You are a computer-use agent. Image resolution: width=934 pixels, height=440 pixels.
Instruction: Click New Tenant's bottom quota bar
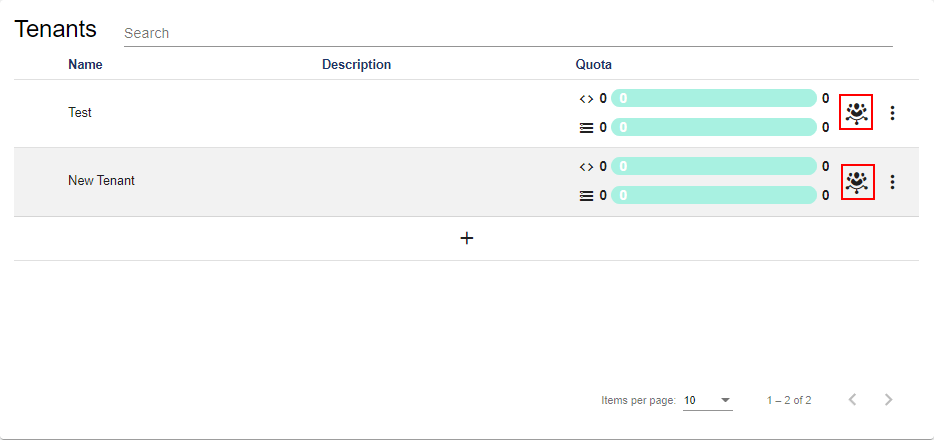[714, 195]
